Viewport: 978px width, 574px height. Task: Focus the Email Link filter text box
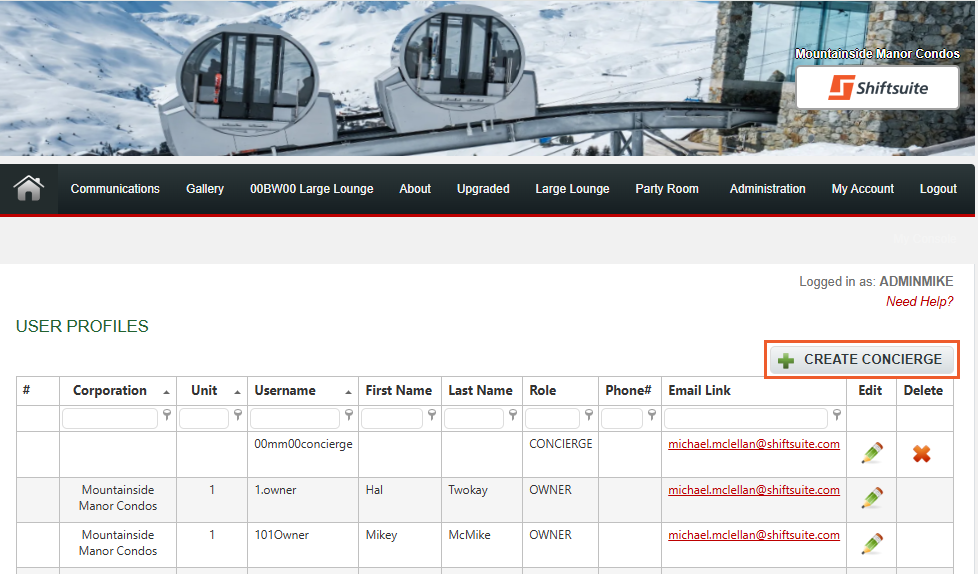point(746,418)
